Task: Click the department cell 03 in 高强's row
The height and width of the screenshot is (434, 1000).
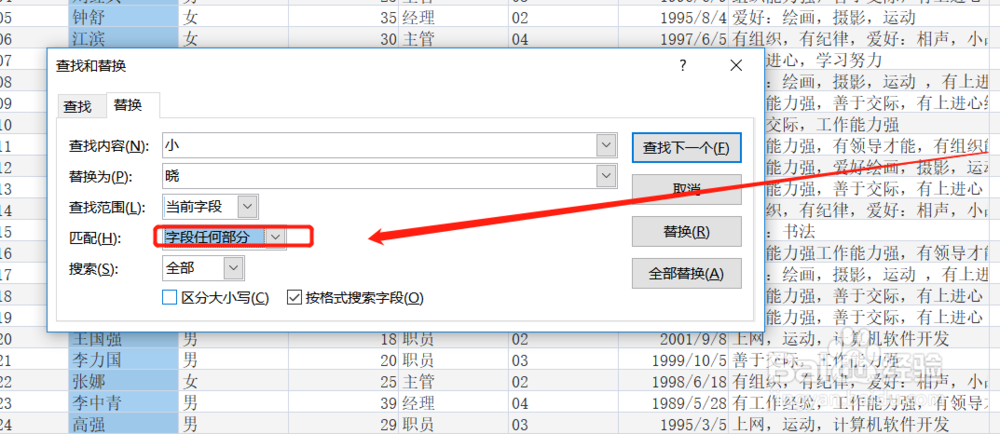Action: point(565,424)
